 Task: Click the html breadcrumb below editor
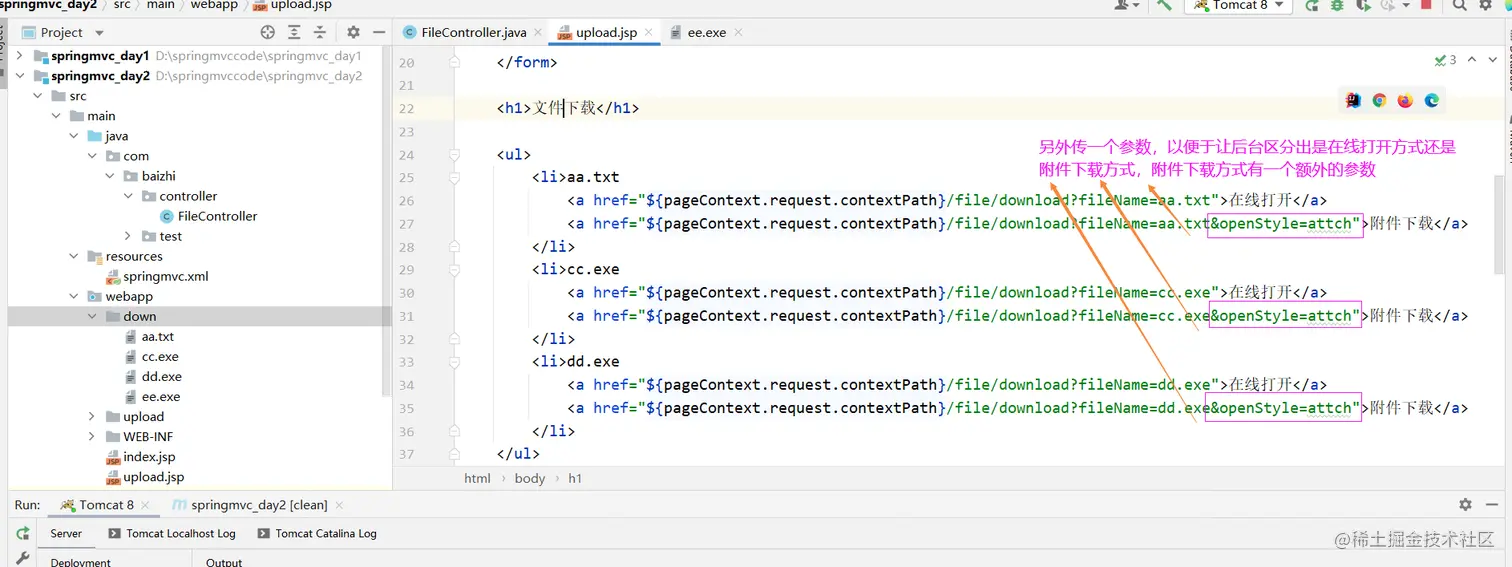tap(477, 478)
